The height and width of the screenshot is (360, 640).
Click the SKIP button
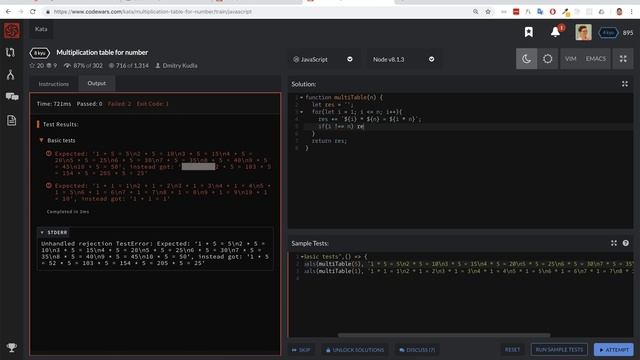coord(301,350)
